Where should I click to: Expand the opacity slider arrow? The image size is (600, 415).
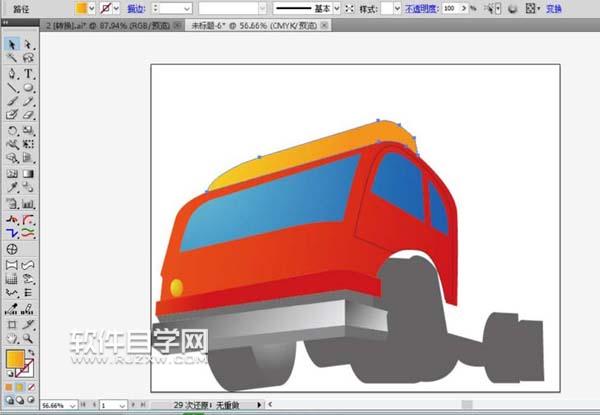(464, 8)
